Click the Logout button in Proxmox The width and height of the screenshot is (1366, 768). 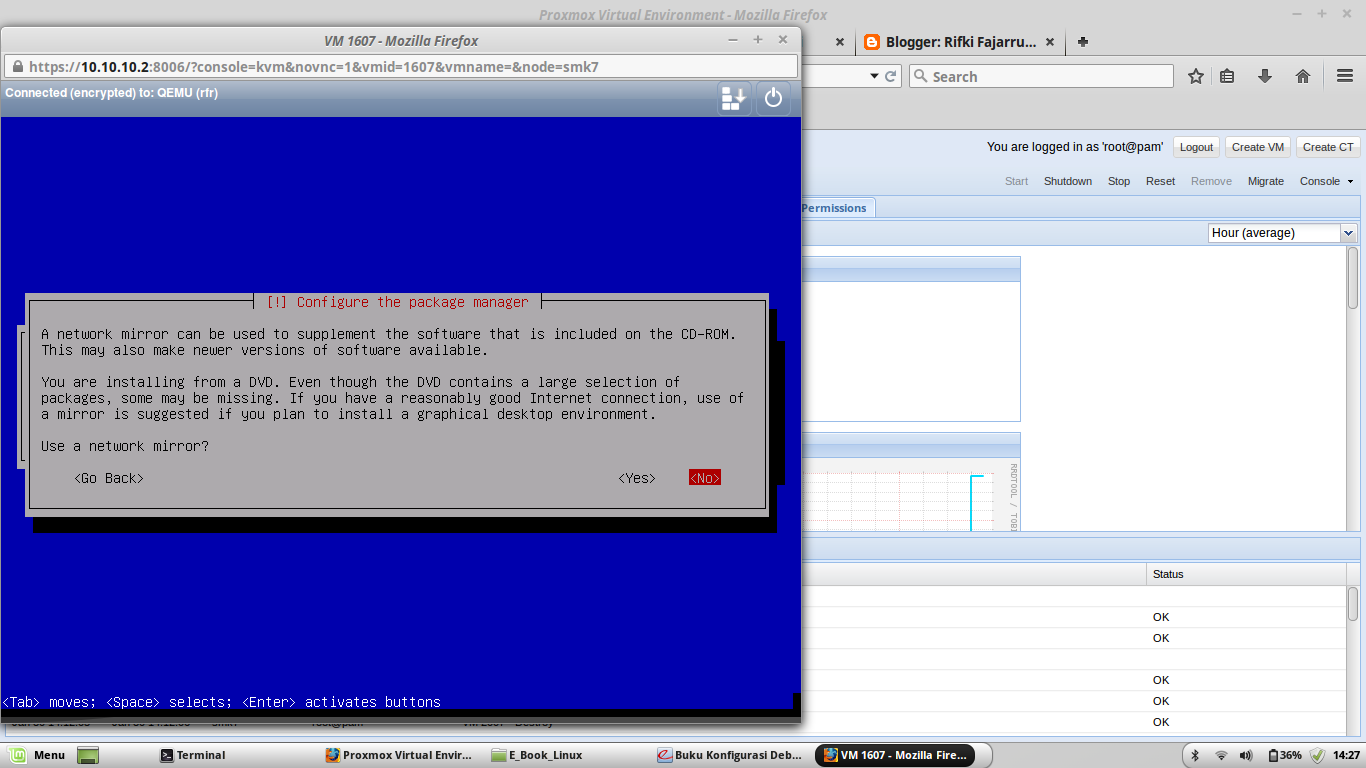1196,147
